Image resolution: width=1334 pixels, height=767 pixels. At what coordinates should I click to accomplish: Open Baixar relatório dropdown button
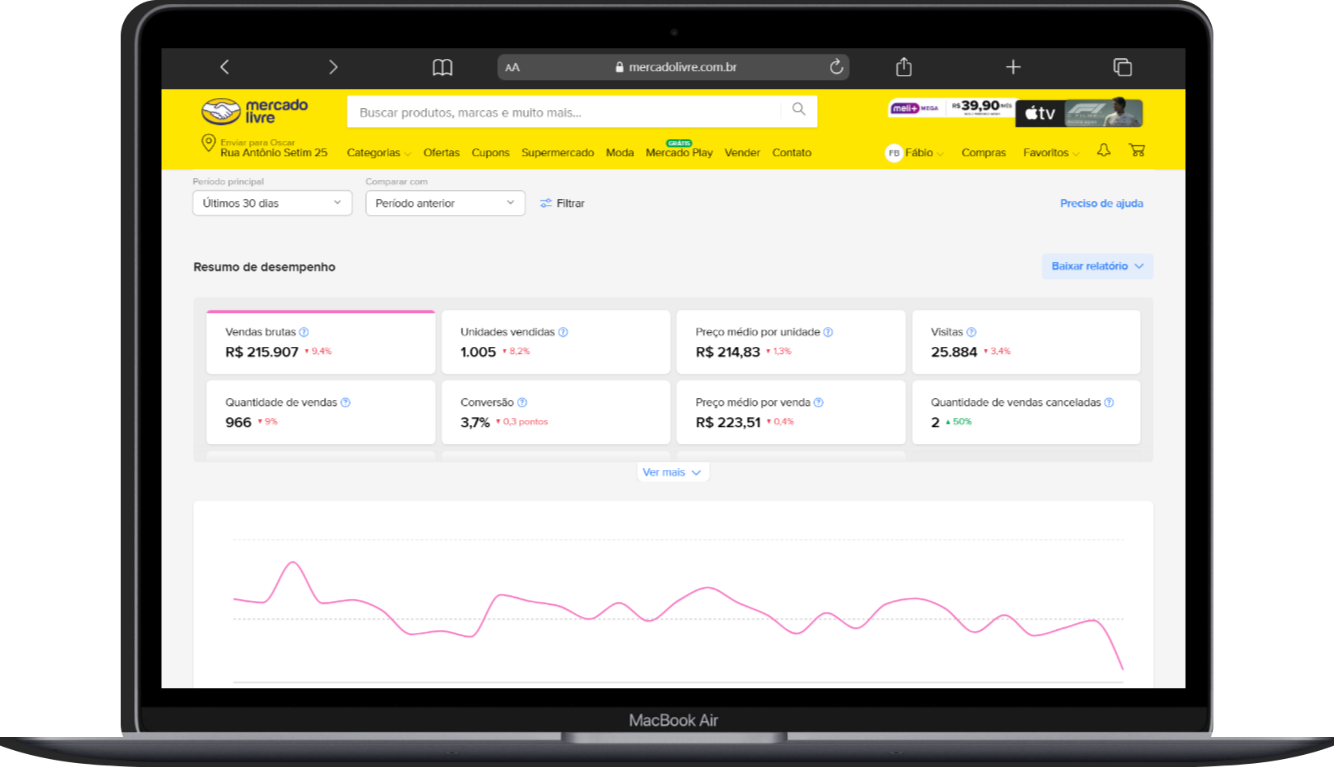(1097, 266)
